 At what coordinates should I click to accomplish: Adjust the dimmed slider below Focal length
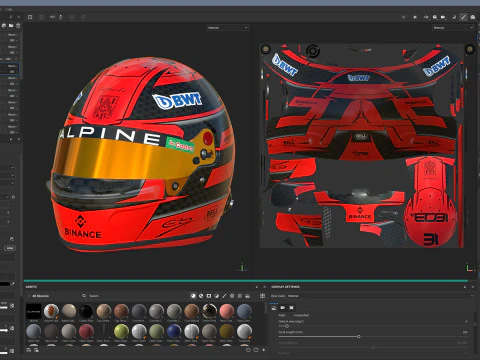point(373,347)
